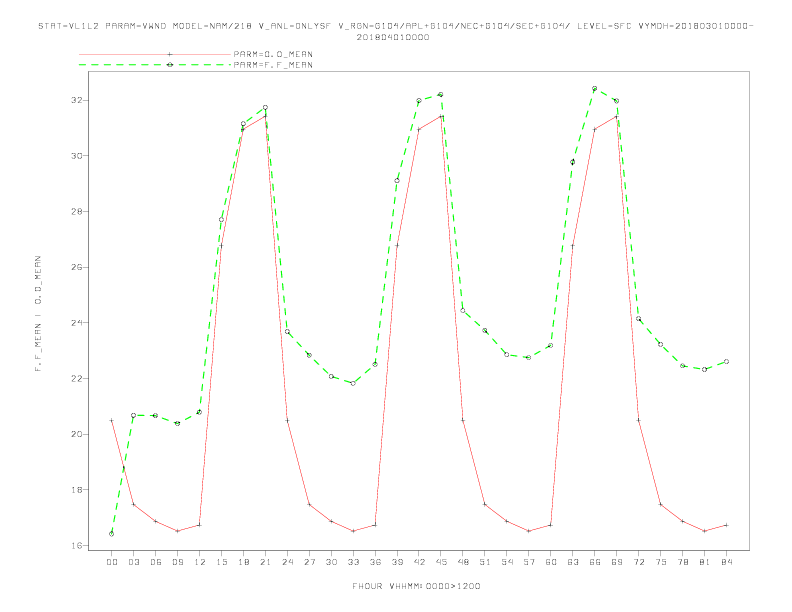This screenshot has width=792, height=612.
Task: Click the y-axis tick label 22
Action: click(77, 378)
